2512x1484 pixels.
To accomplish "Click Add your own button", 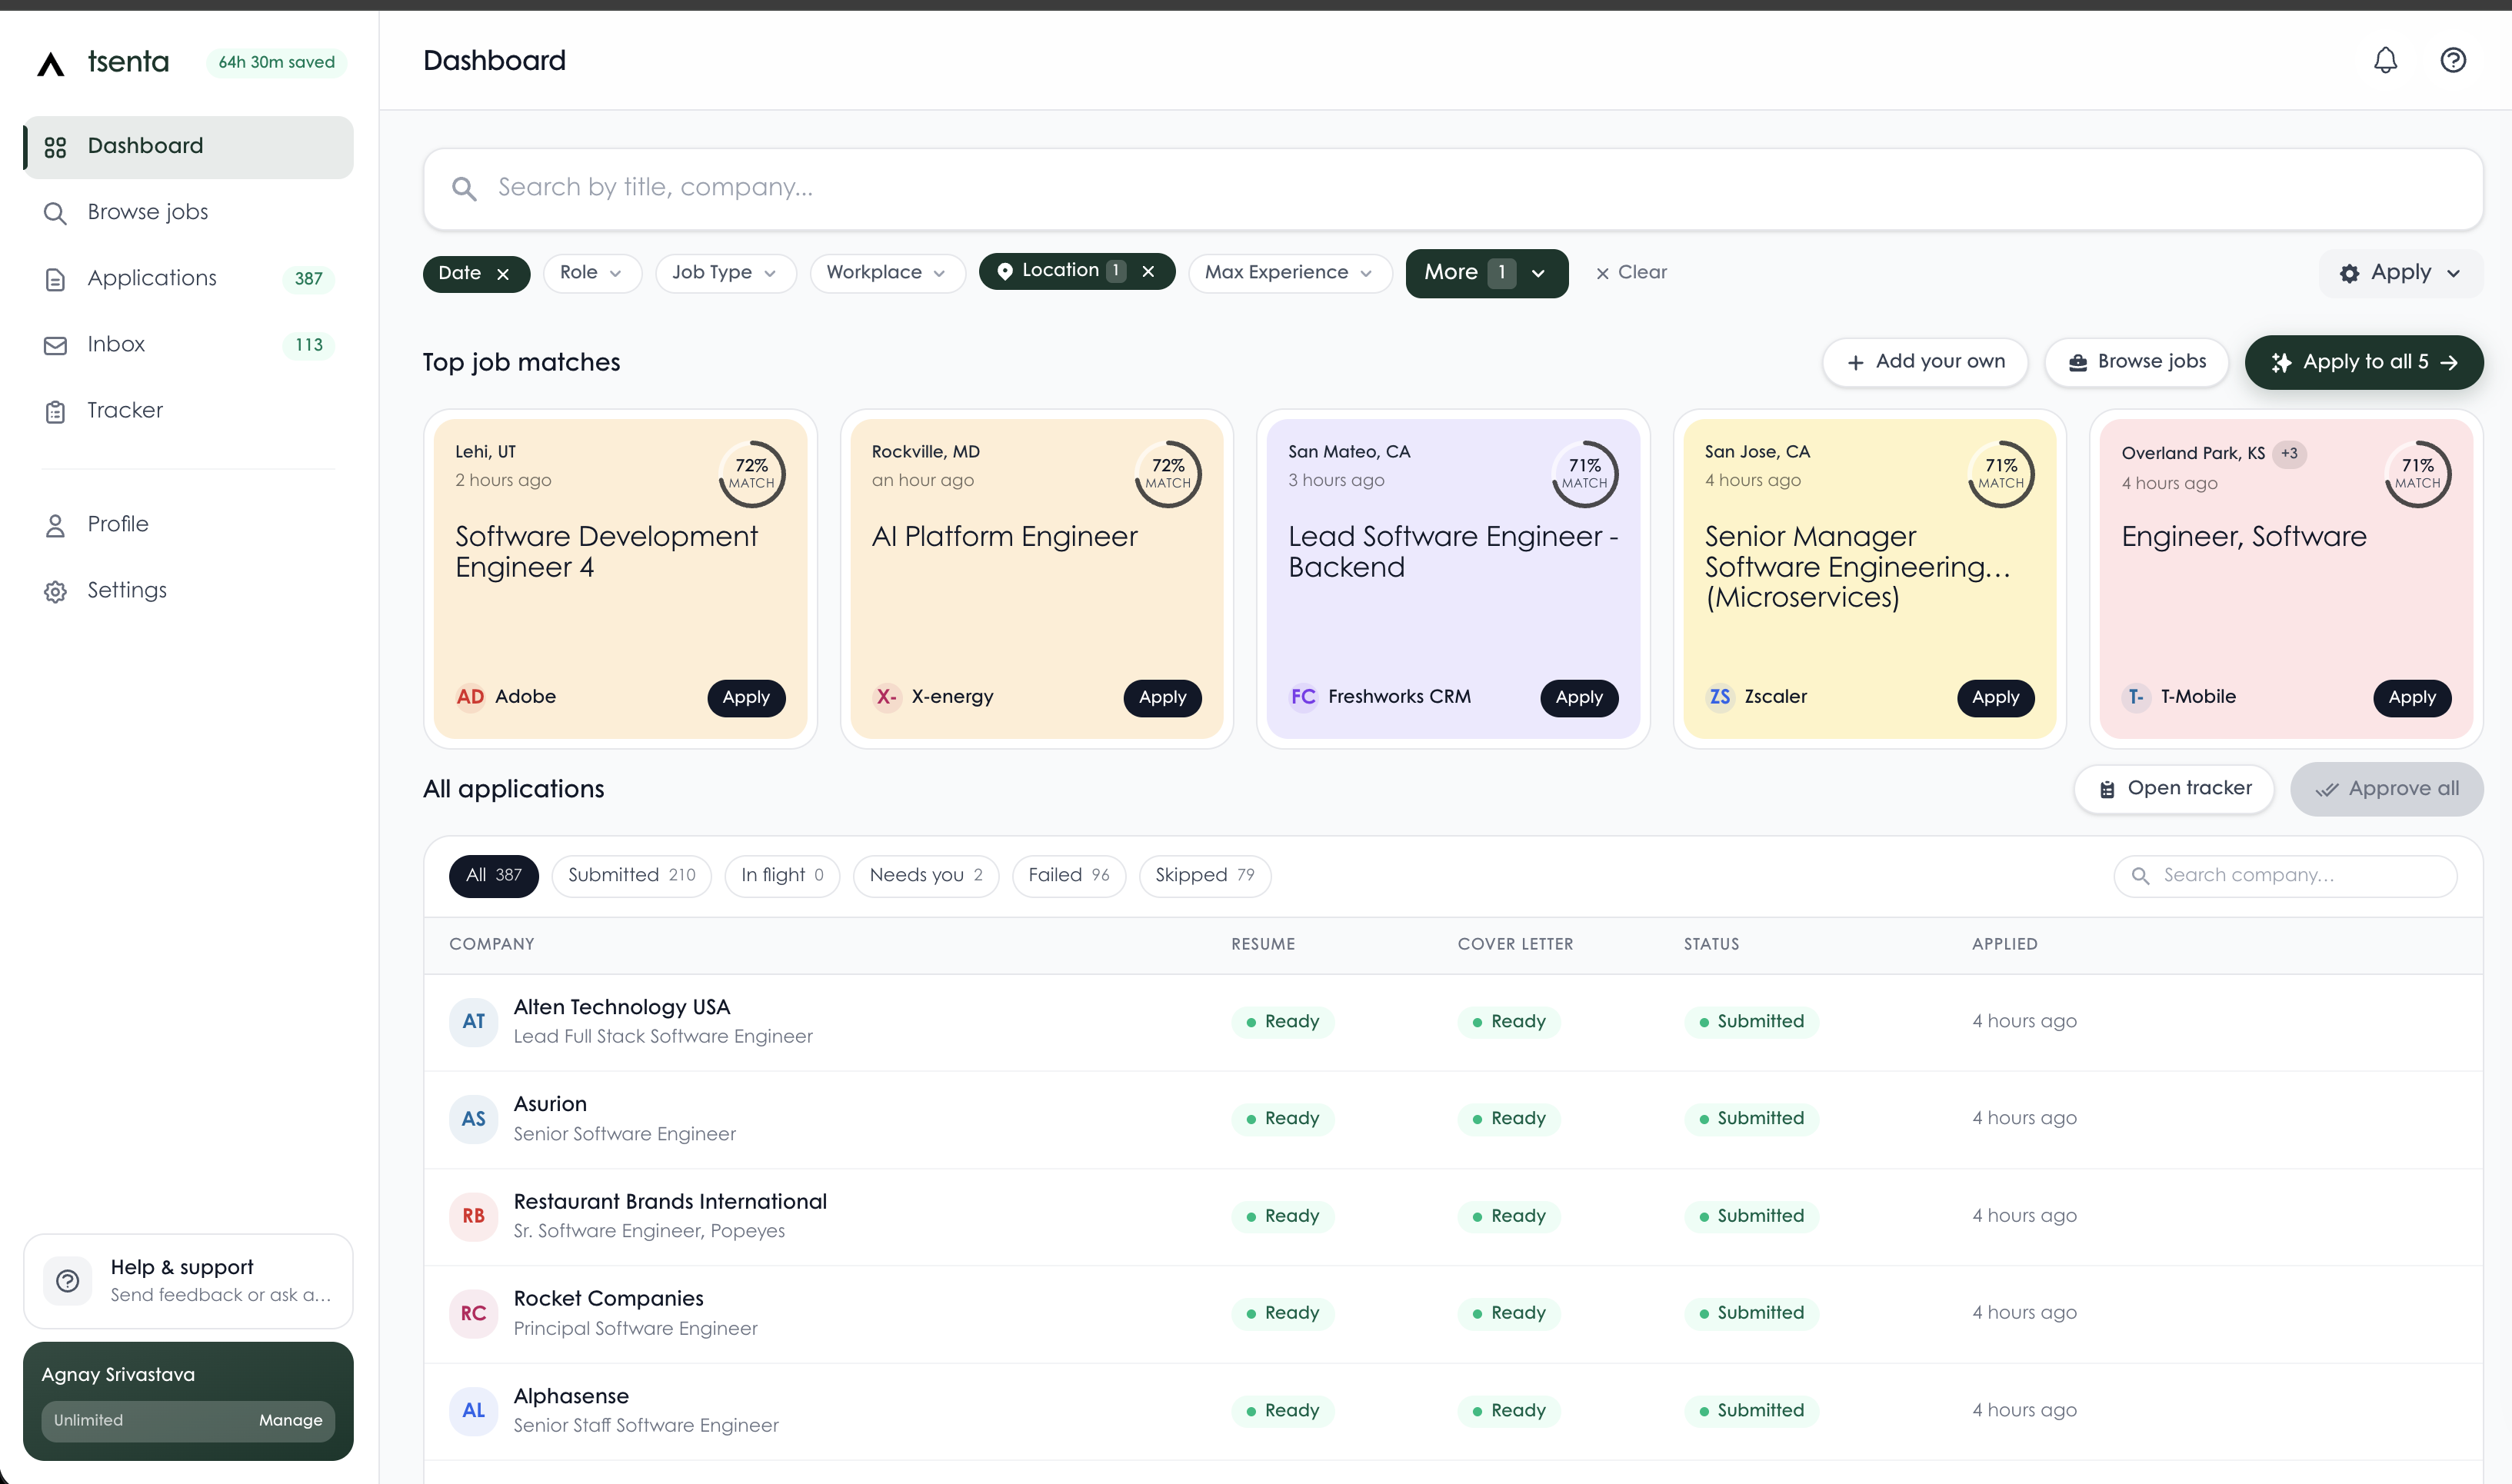I will coord(1925,362).
